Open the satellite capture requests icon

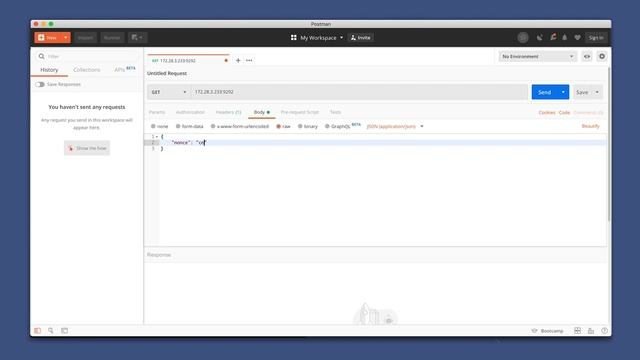(540, 38)
